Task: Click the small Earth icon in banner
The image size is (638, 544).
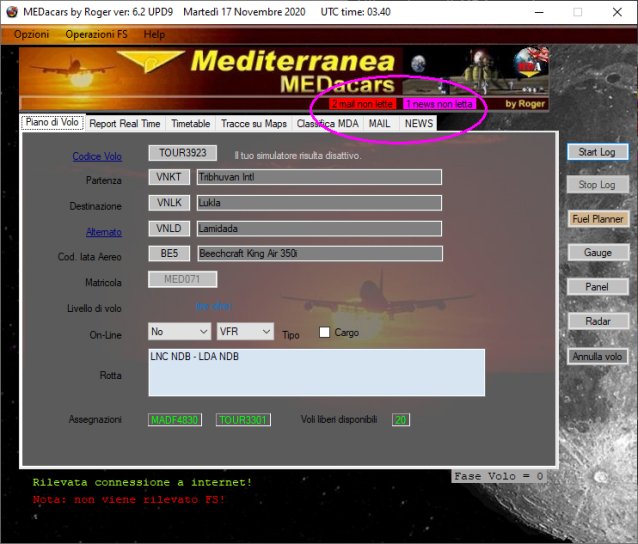Action: [418, 64]
